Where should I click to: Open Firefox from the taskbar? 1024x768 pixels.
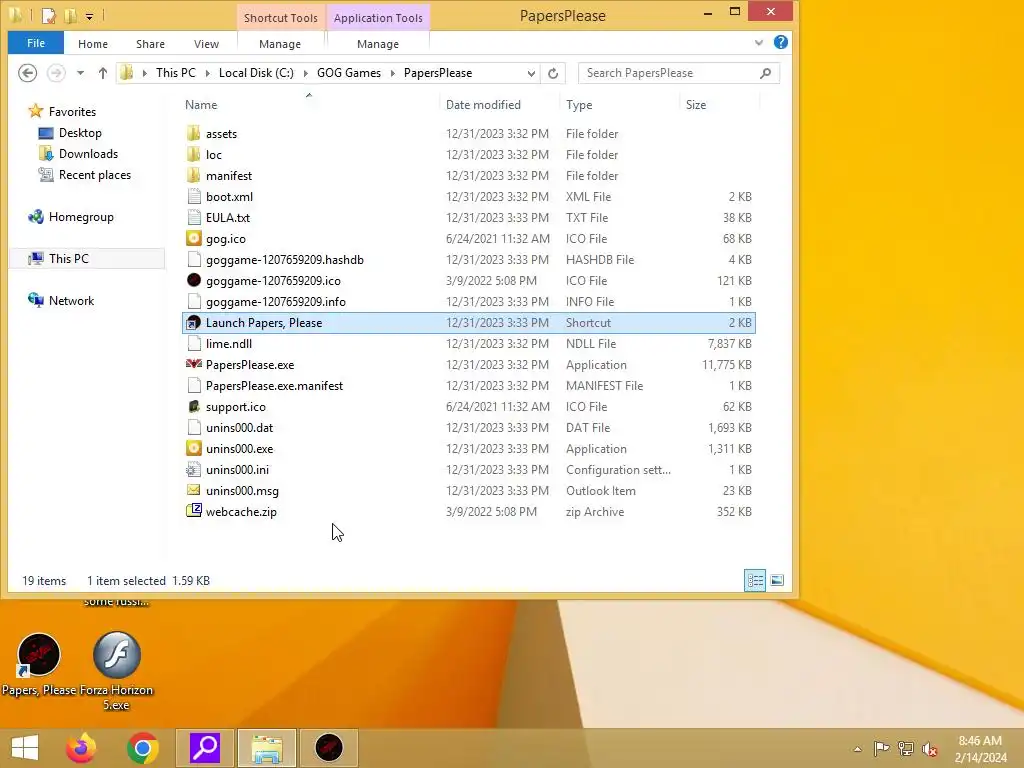81,748
